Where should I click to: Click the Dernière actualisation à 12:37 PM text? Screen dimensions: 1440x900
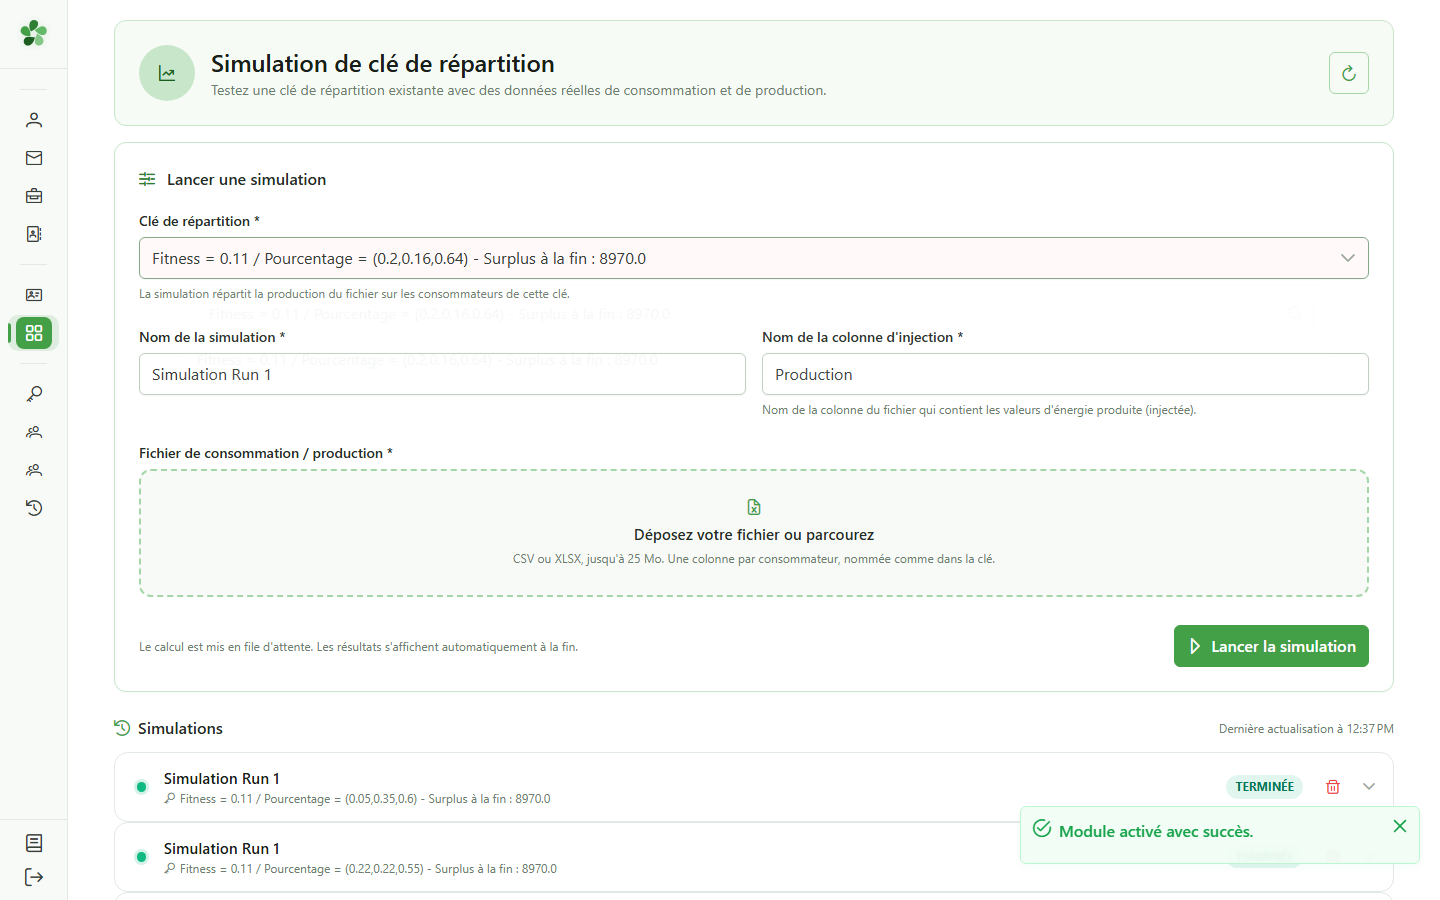pyautogui.click(x=1306, y=729)
